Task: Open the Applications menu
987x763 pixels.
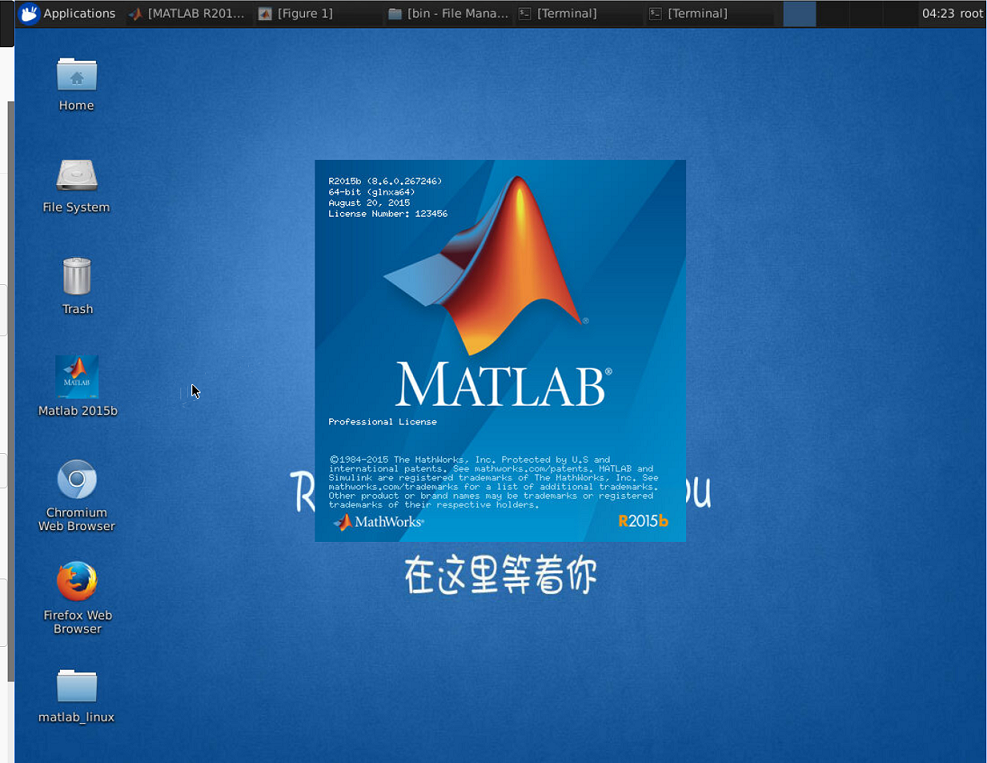Action: tap(68, 13)
